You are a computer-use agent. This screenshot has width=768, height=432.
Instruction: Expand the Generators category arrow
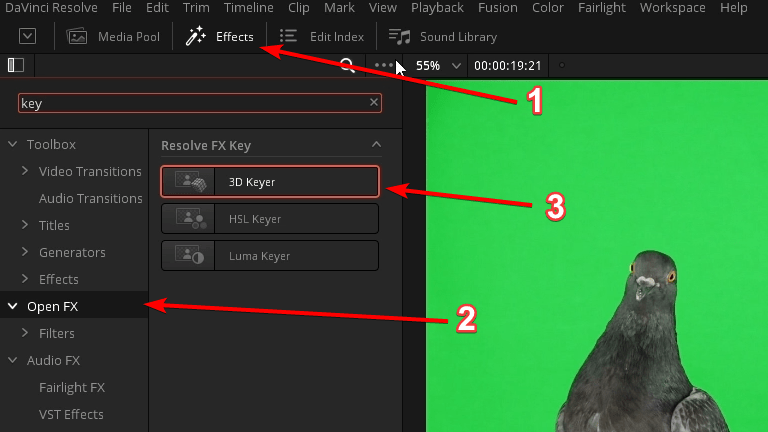[x=25, y=252]
